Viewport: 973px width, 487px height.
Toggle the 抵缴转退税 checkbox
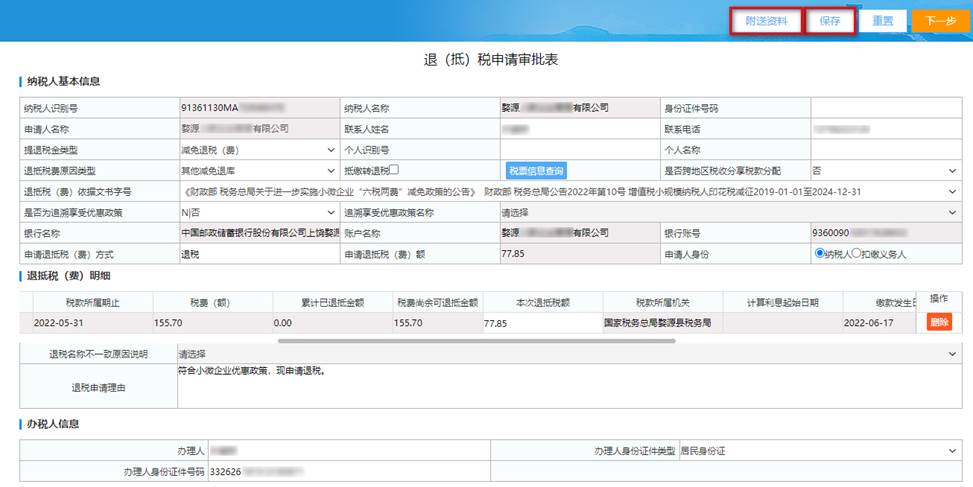tap(394, 170)
